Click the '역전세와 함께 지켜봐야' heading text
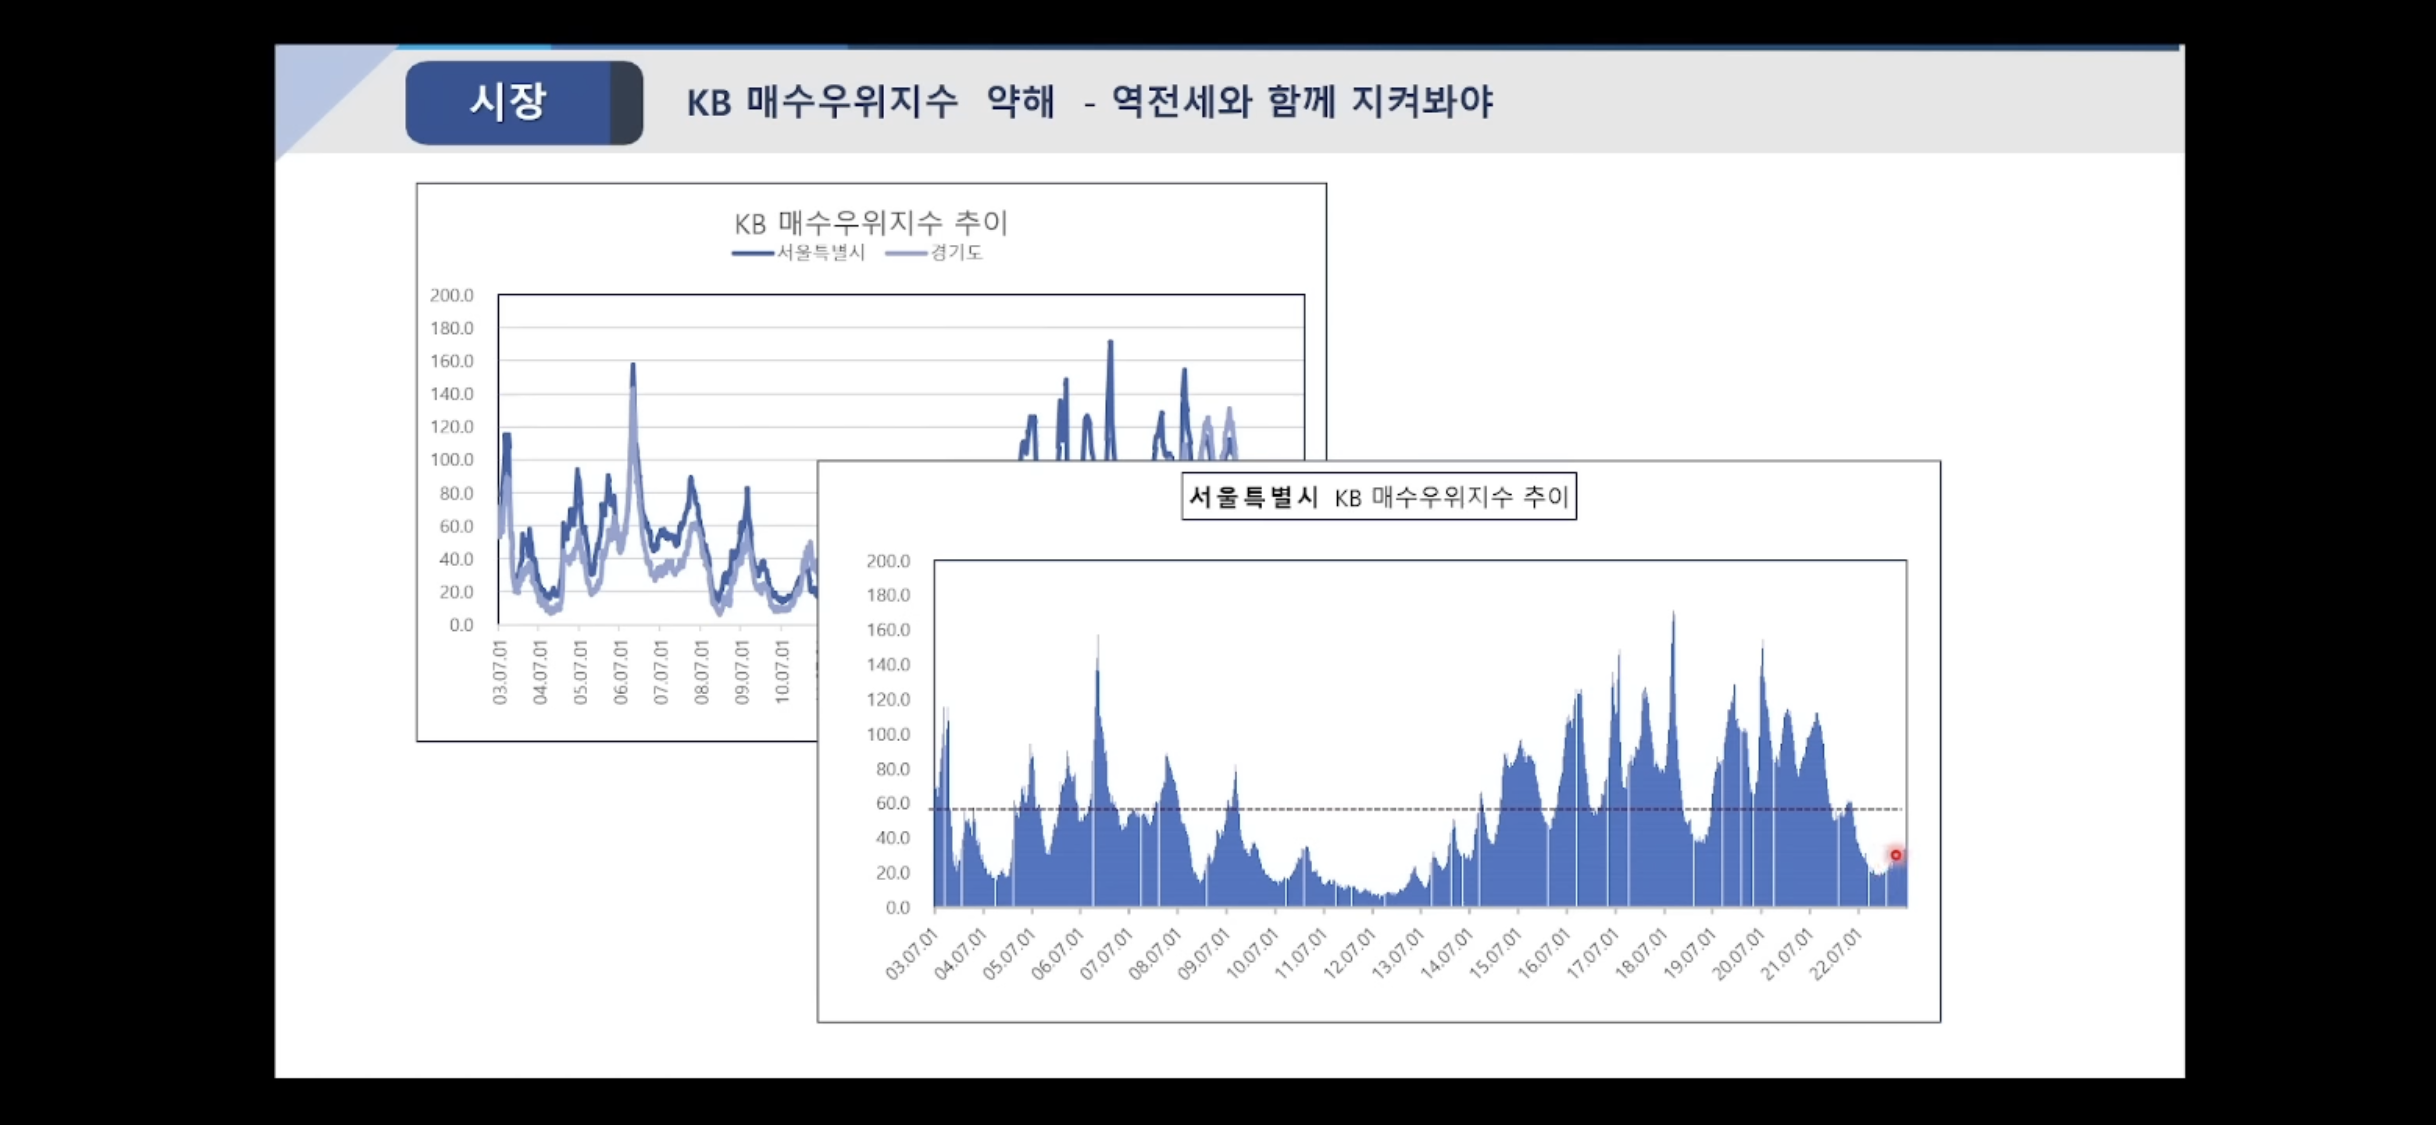The image size is (2436, 1125). tap(1302, 102)
